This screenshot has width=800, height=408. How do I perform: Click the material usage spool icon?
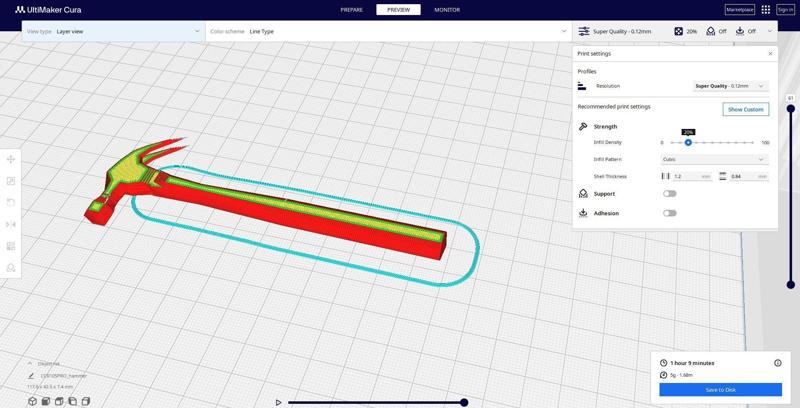point(663,375)
